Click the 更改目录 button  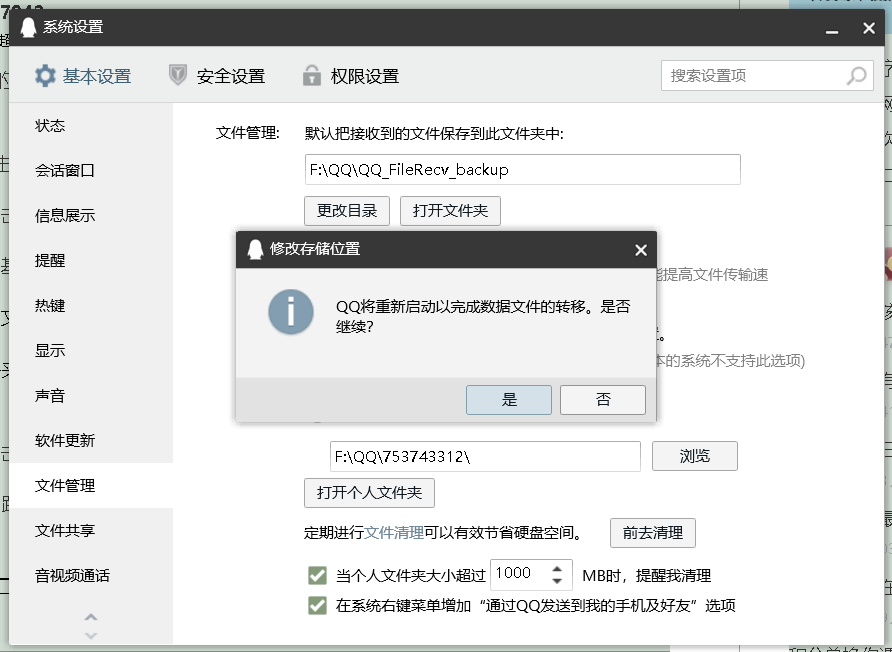click(347, 211)
